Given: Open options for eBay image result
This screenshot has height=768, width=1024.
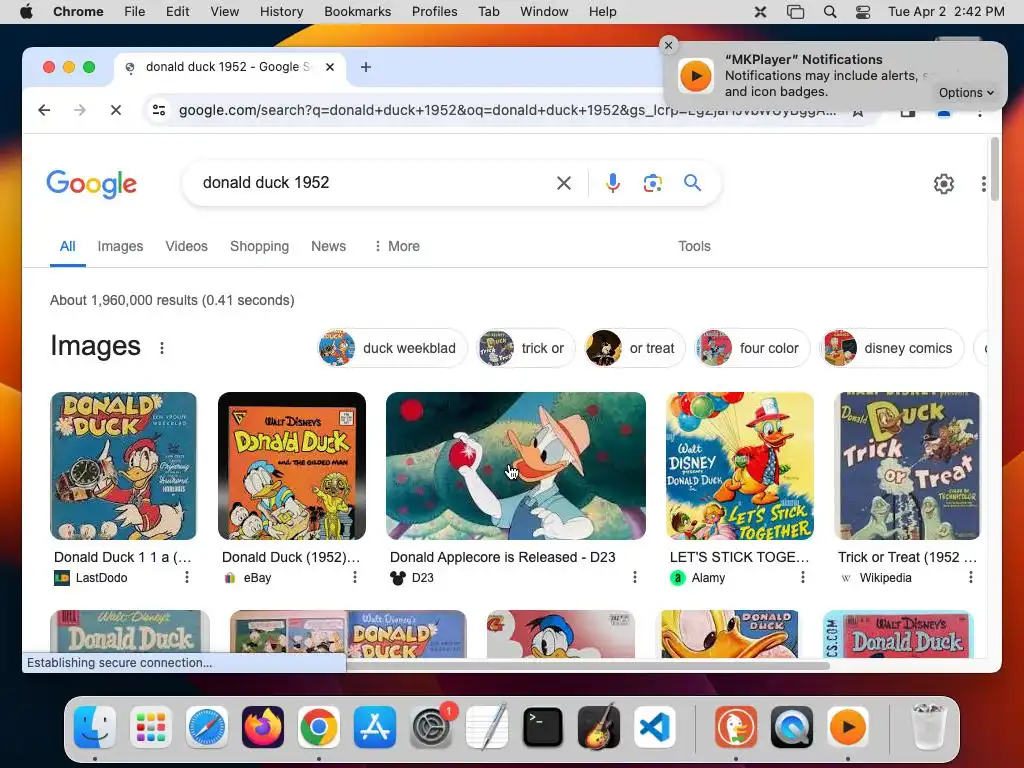Looking at the screenshot, I should click(x=355, y=577).
